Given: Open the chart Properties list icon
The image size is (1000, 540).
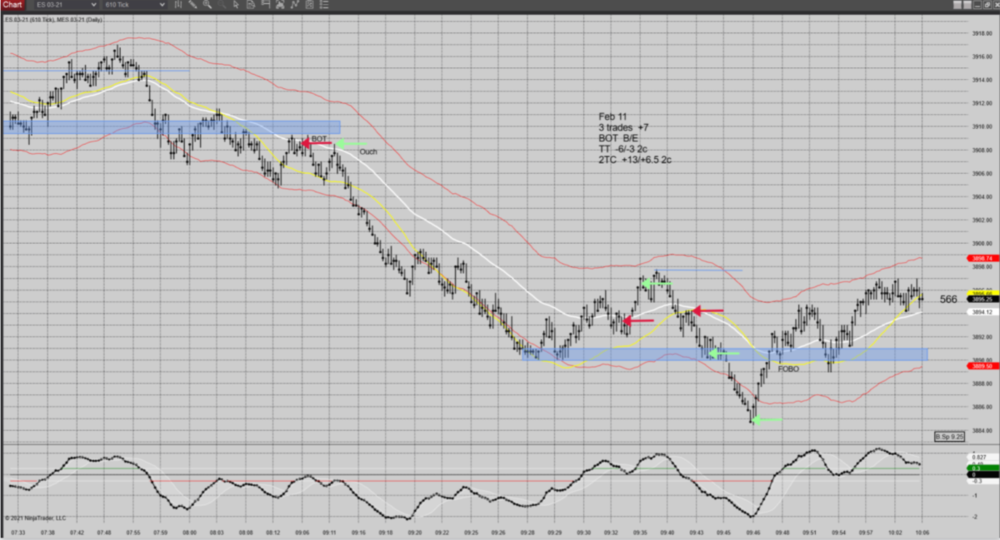Looking at the screenshot, I should [324, 5].
